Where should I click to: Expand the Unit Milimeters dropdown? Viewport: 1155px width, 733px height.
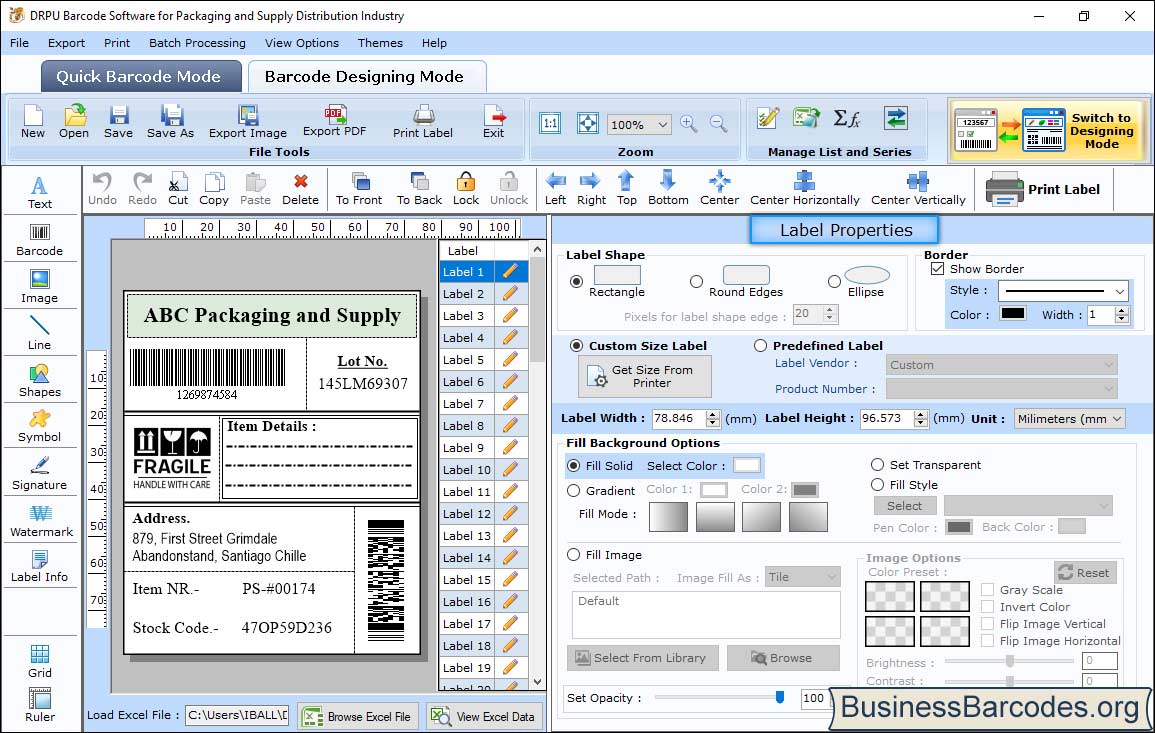1070,418
